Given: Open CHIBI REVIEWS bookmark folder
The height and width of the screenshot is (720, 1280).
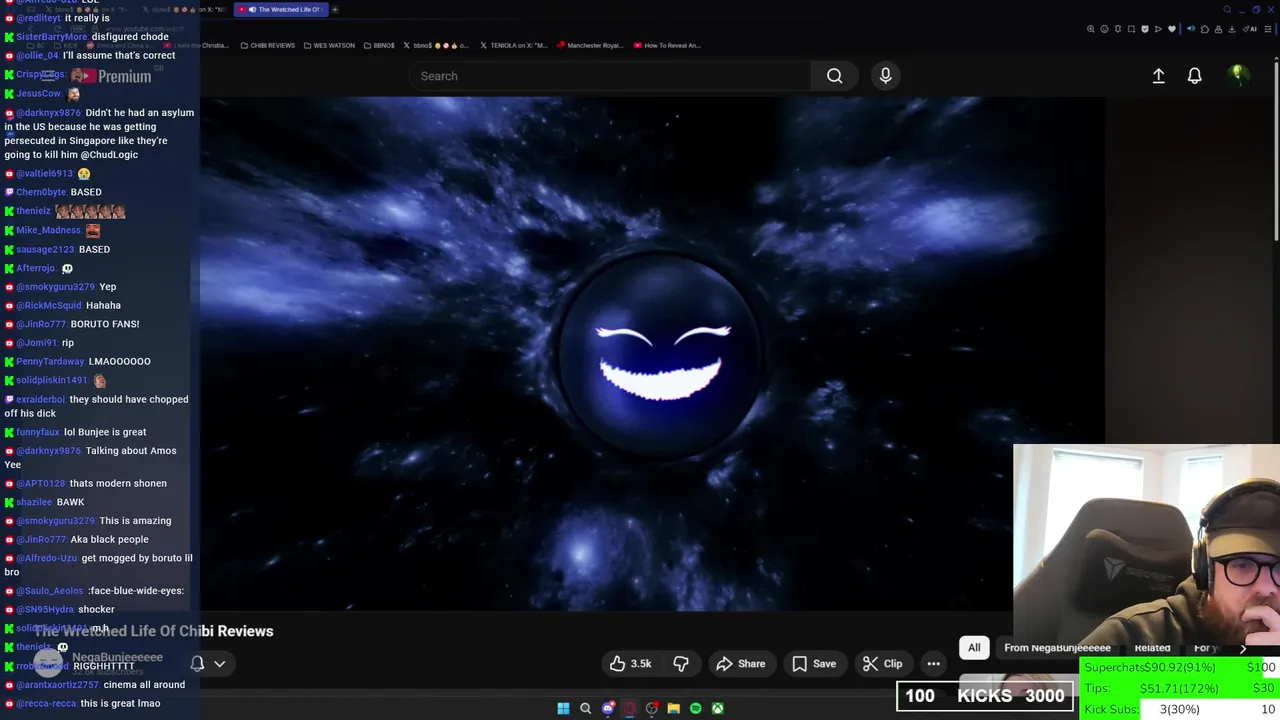Looking at the screenshot, I should tap(267, 45).
